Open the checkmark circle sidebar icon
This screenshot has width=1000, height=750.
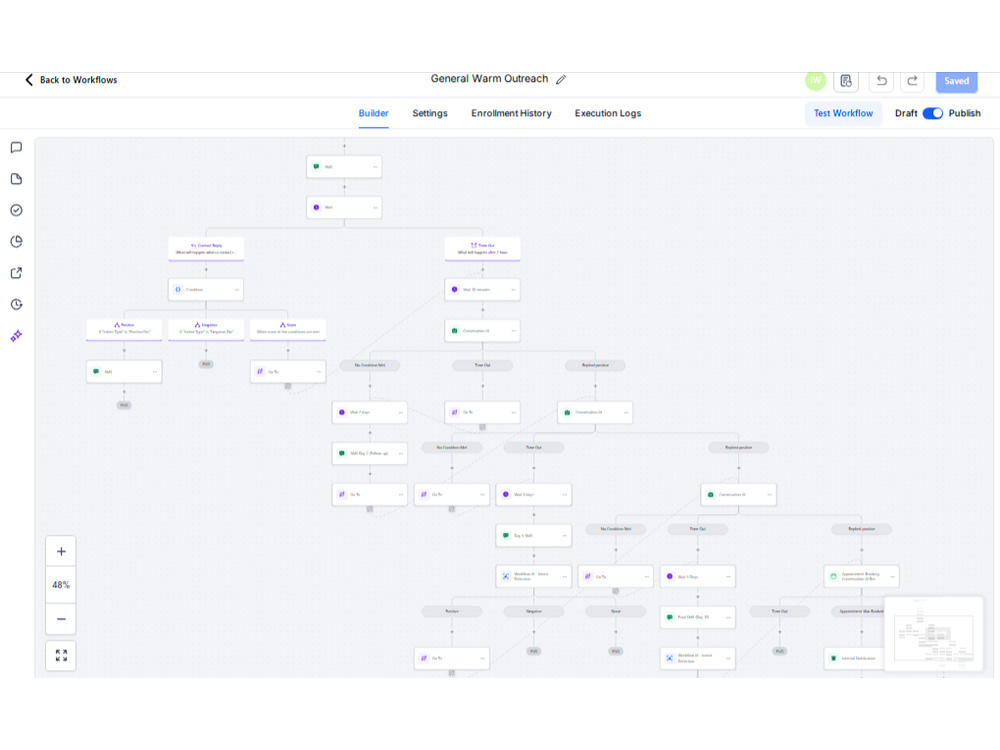(17, 210)
